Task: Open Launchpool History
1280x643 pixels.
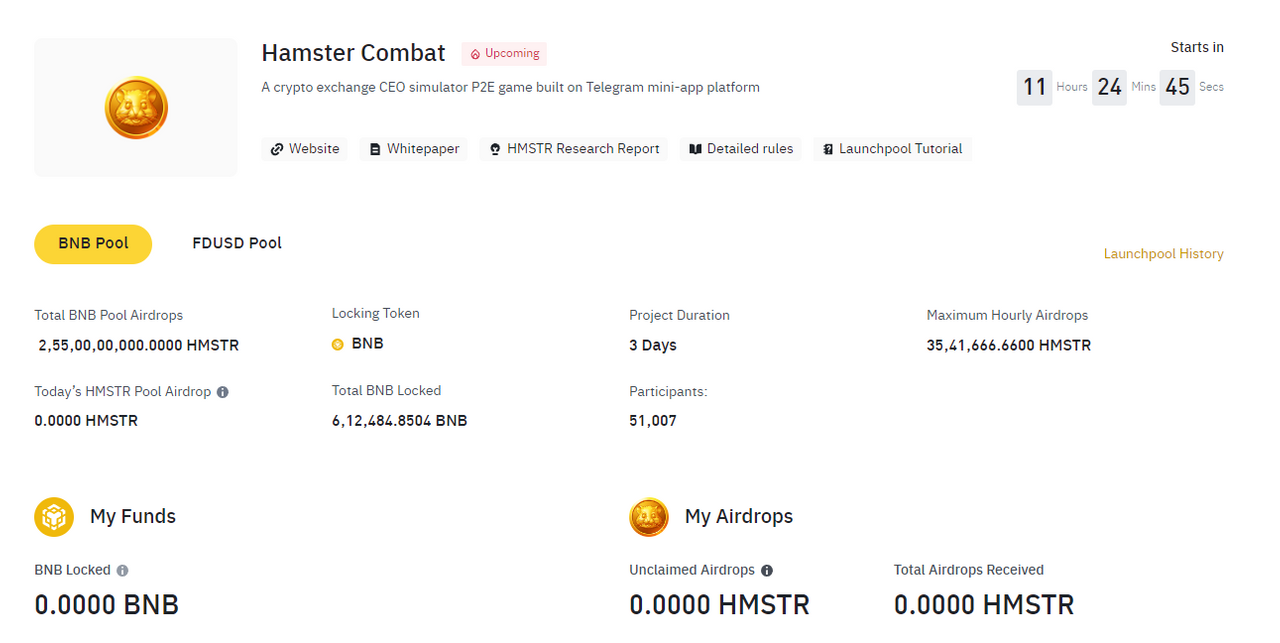Action: (x=1163, y=254)
